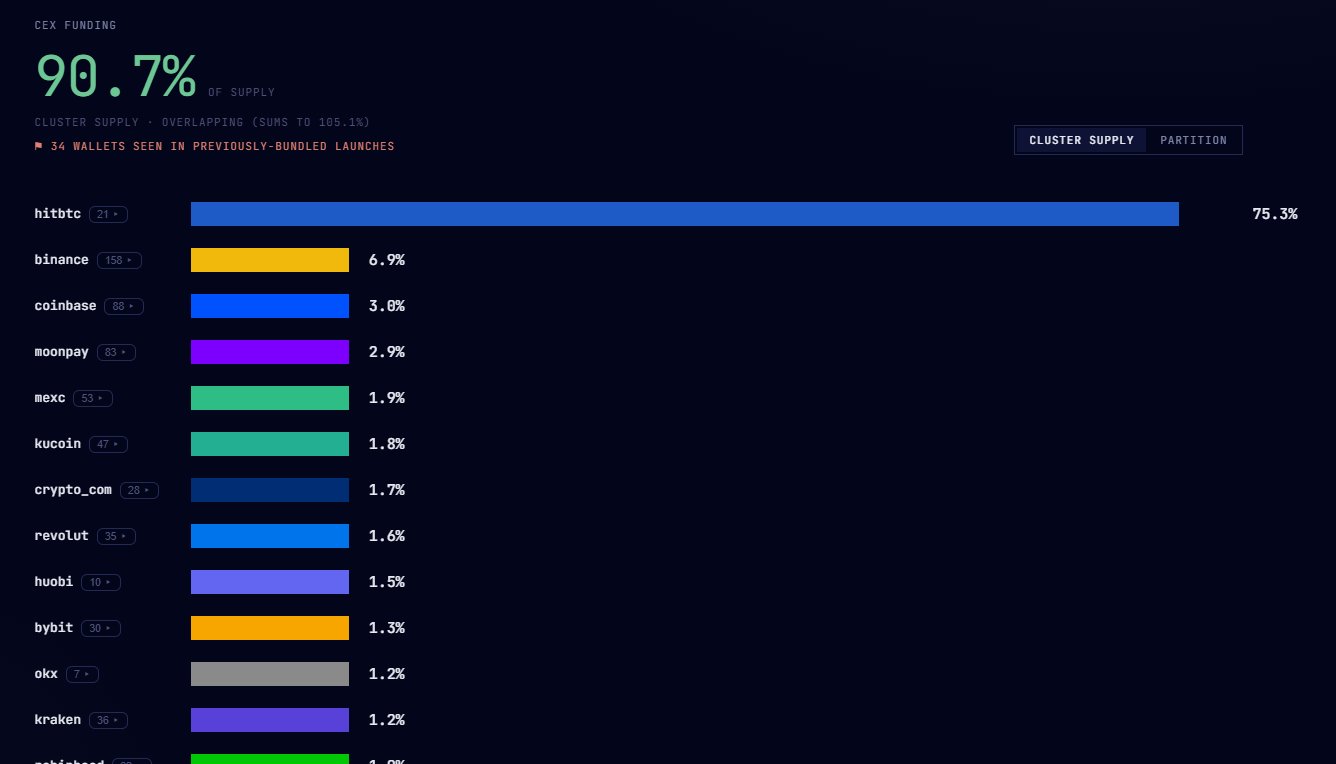Click the "OF SUPPLY" caption

pos(241,93)
